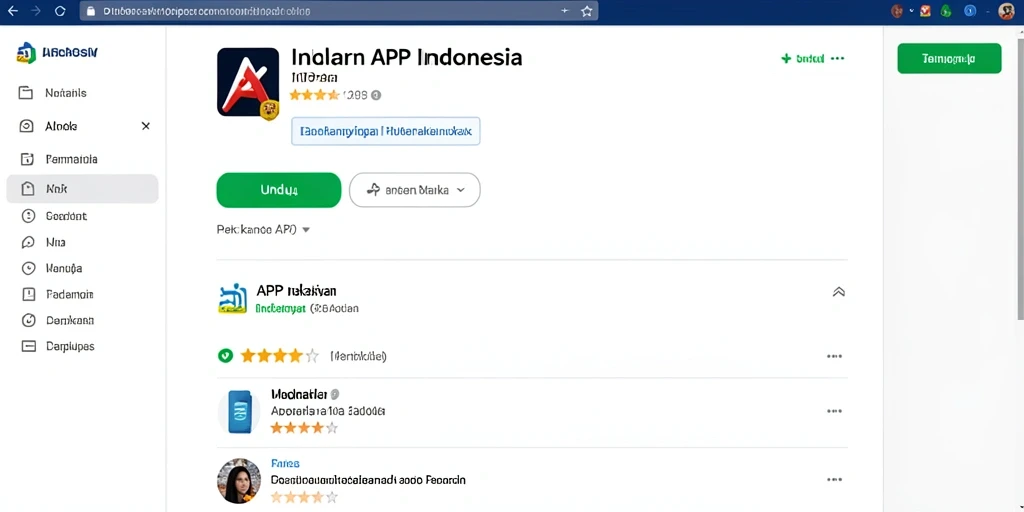Click the browser forward arrow

[x=36, y=11]
